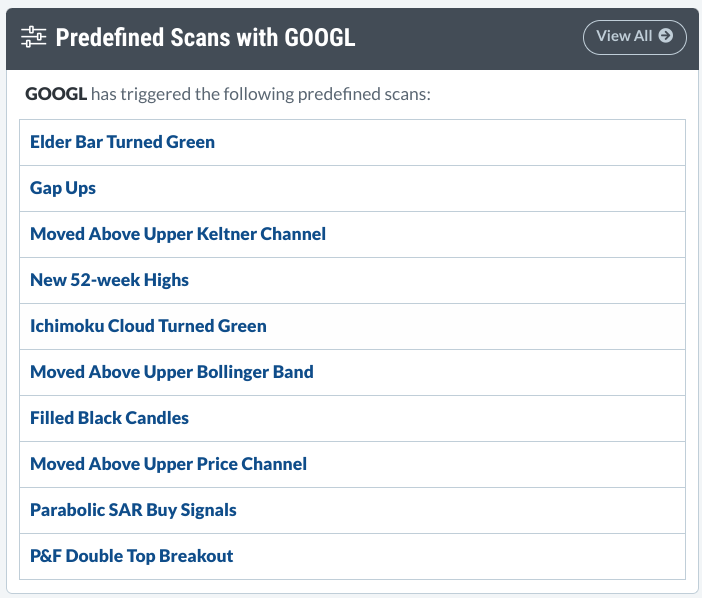Click empty space in New 52-week Highs row

point(437,281)
